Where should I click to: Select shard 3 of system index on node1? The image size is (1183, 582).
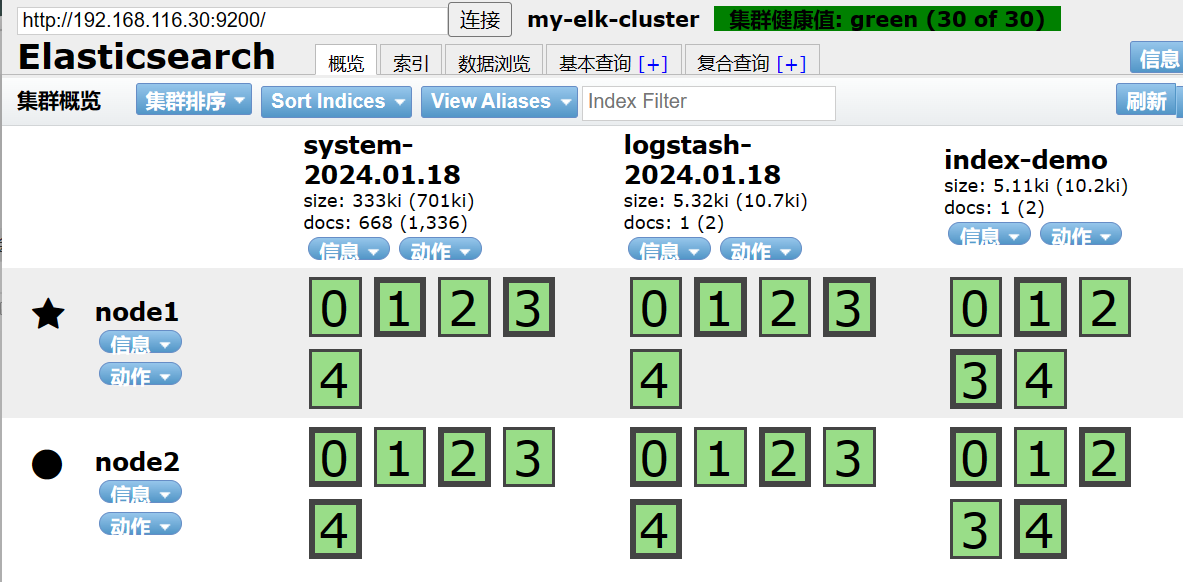click(x=529, y=307)
